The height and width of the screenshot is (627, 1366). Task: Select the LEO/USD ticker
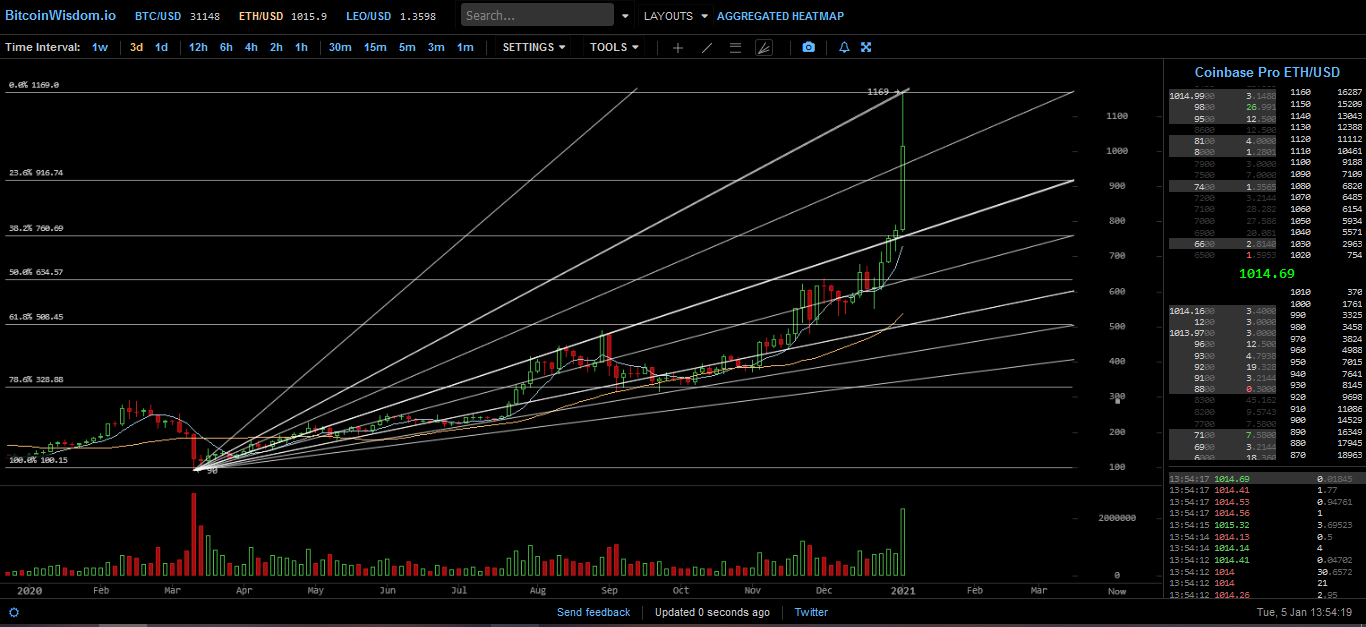[367, 16]
